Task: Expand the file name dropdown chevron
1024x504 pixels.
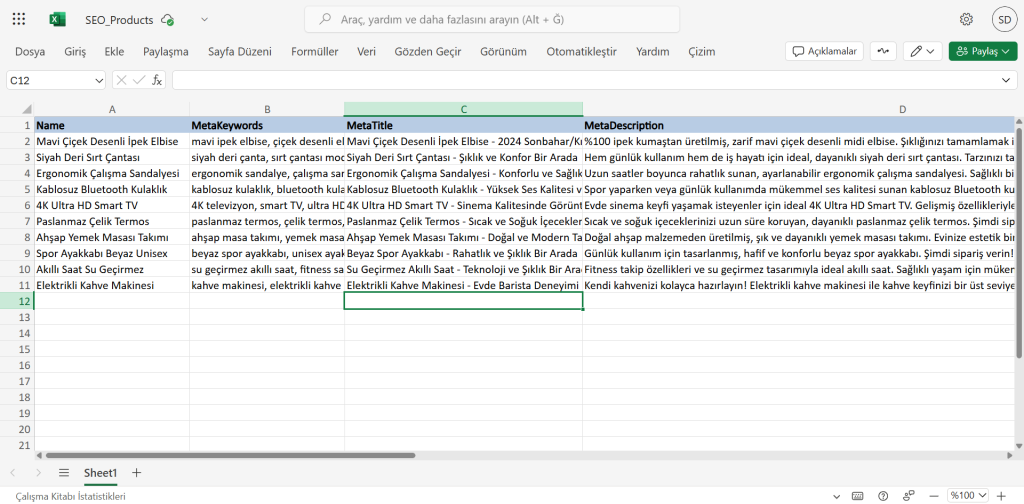Action: coord(204,20)
